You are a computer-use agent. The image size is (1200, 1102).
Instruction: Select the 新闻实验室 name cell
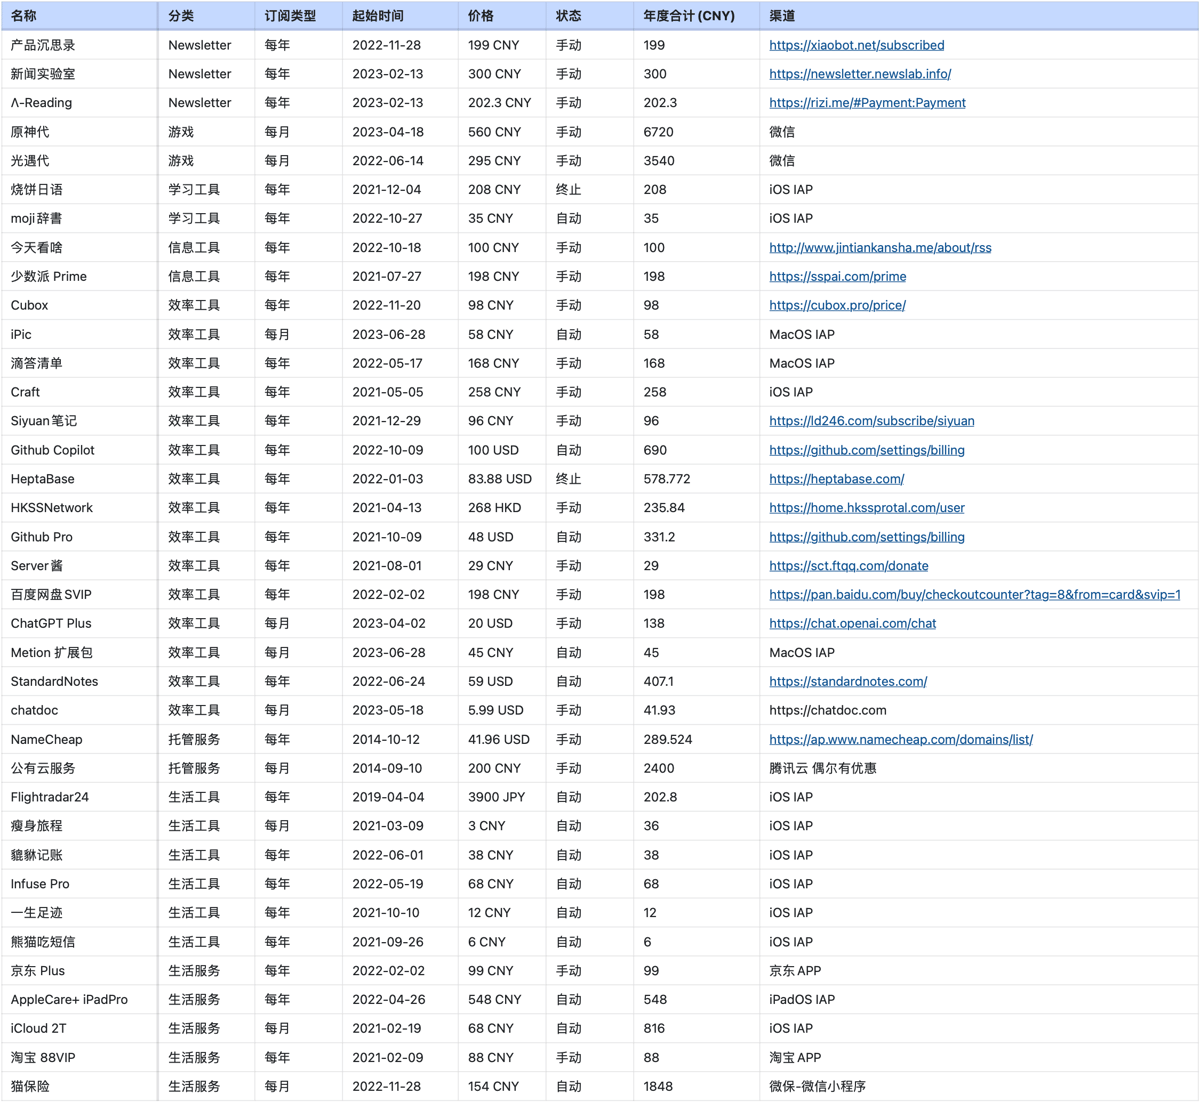(x=79, y=74)
